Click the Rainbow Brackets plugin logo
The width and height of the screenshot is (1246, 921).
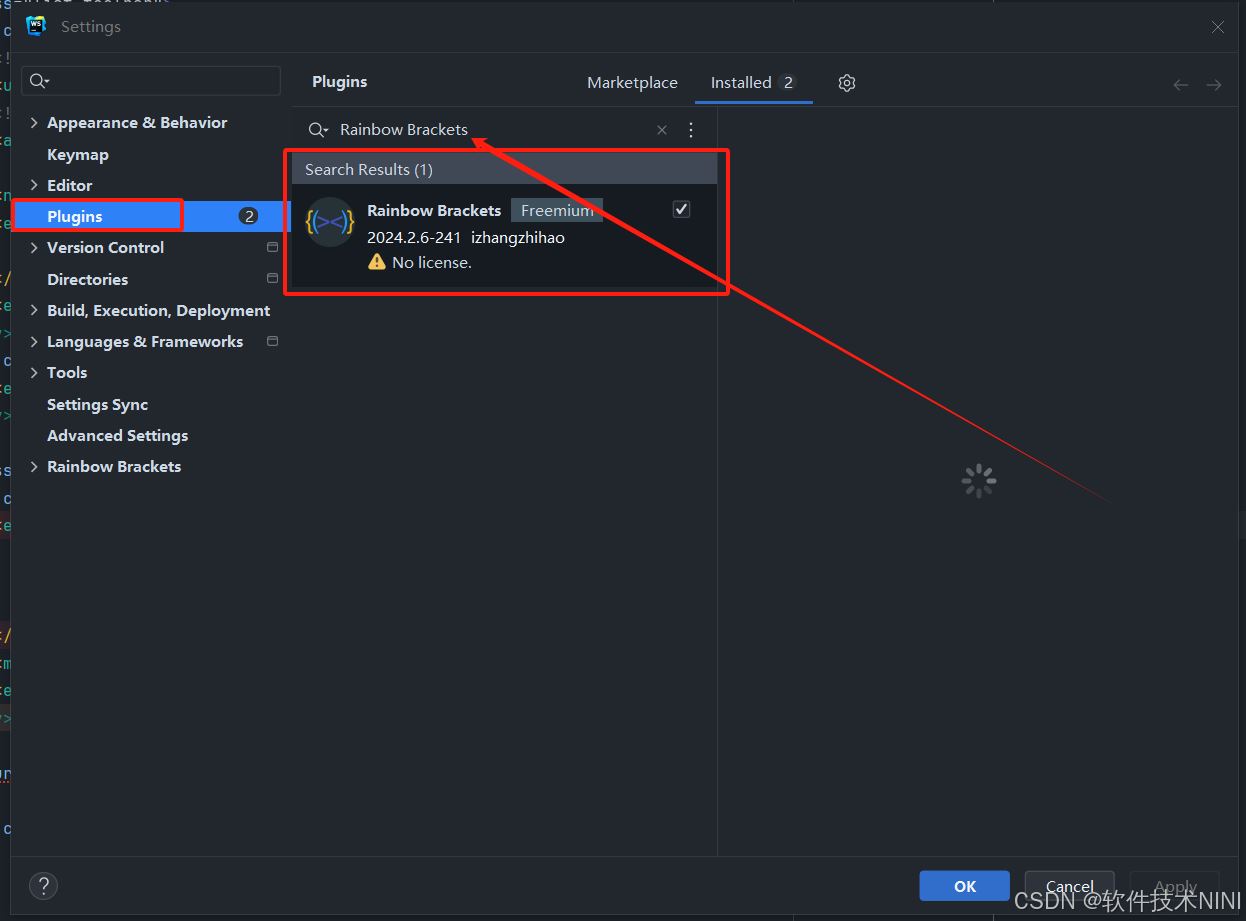(x=330, y=222)
